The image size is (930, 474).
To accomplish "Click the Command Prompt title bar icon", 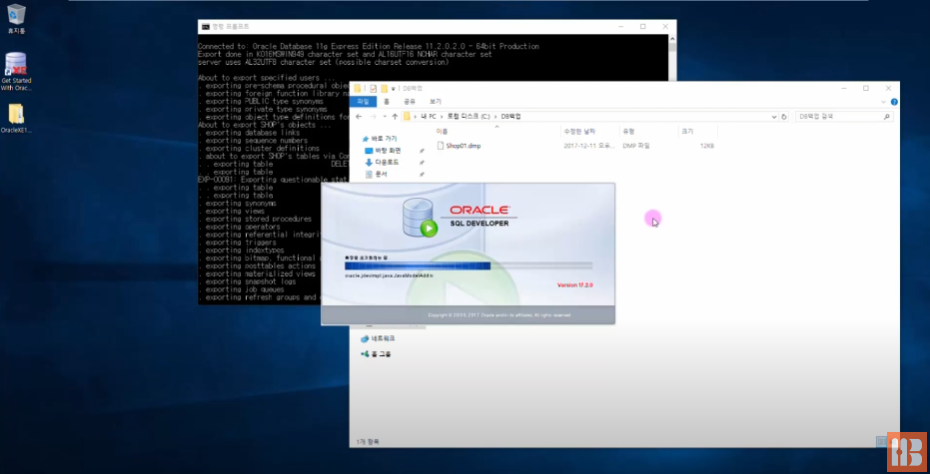I will (x=205, y=27).
